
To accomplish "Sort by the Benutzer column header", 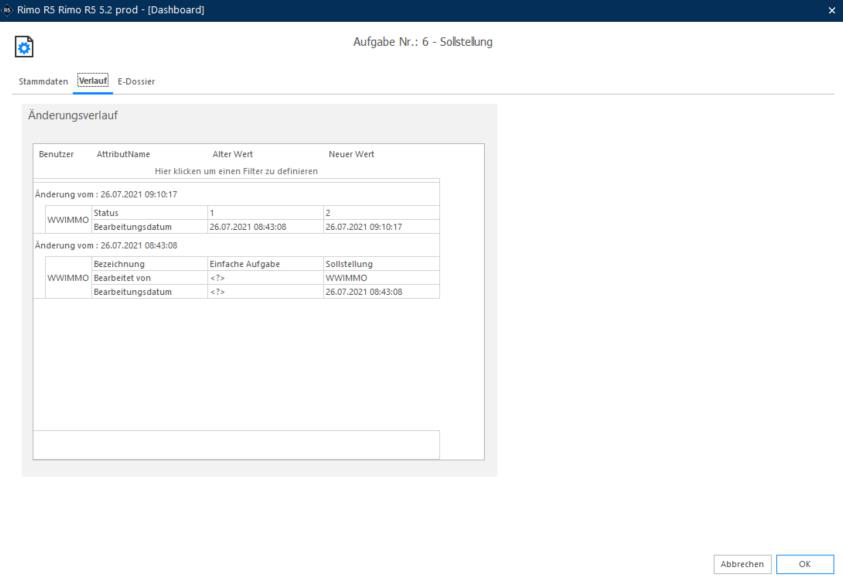I will [x=56, y=154].
